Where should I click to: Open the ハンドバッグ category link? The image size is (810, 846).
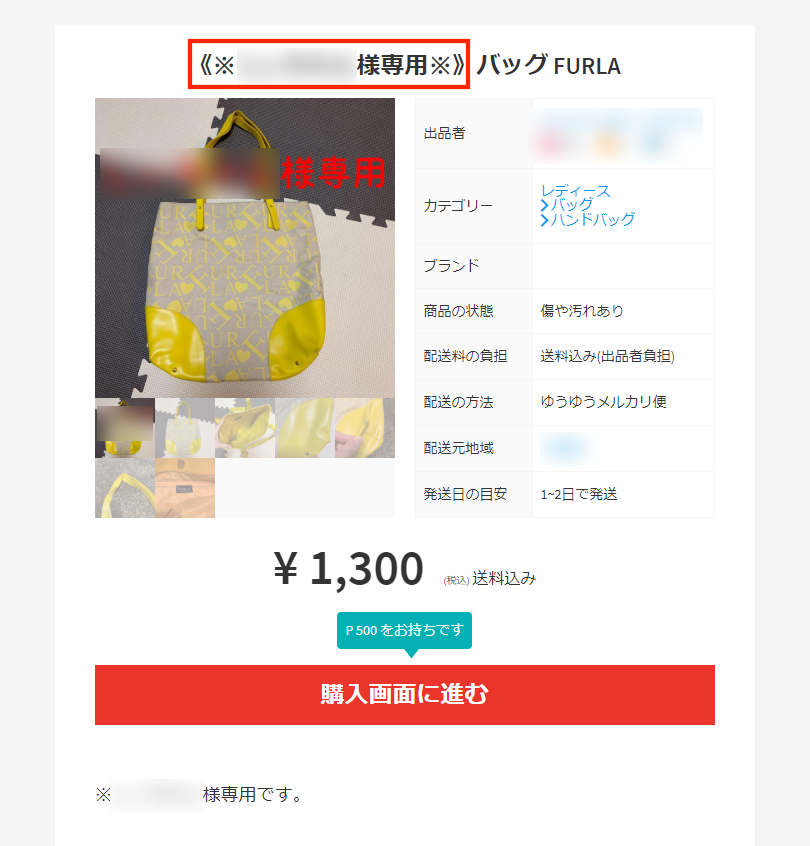click(x=592, y=219)
